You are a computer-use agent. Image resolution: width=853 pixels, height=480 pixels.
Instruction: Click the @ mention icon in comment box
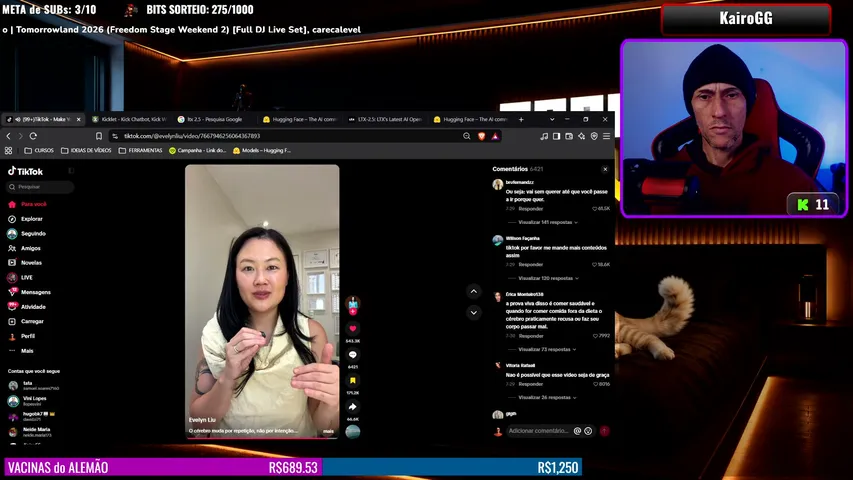[577, 431]
